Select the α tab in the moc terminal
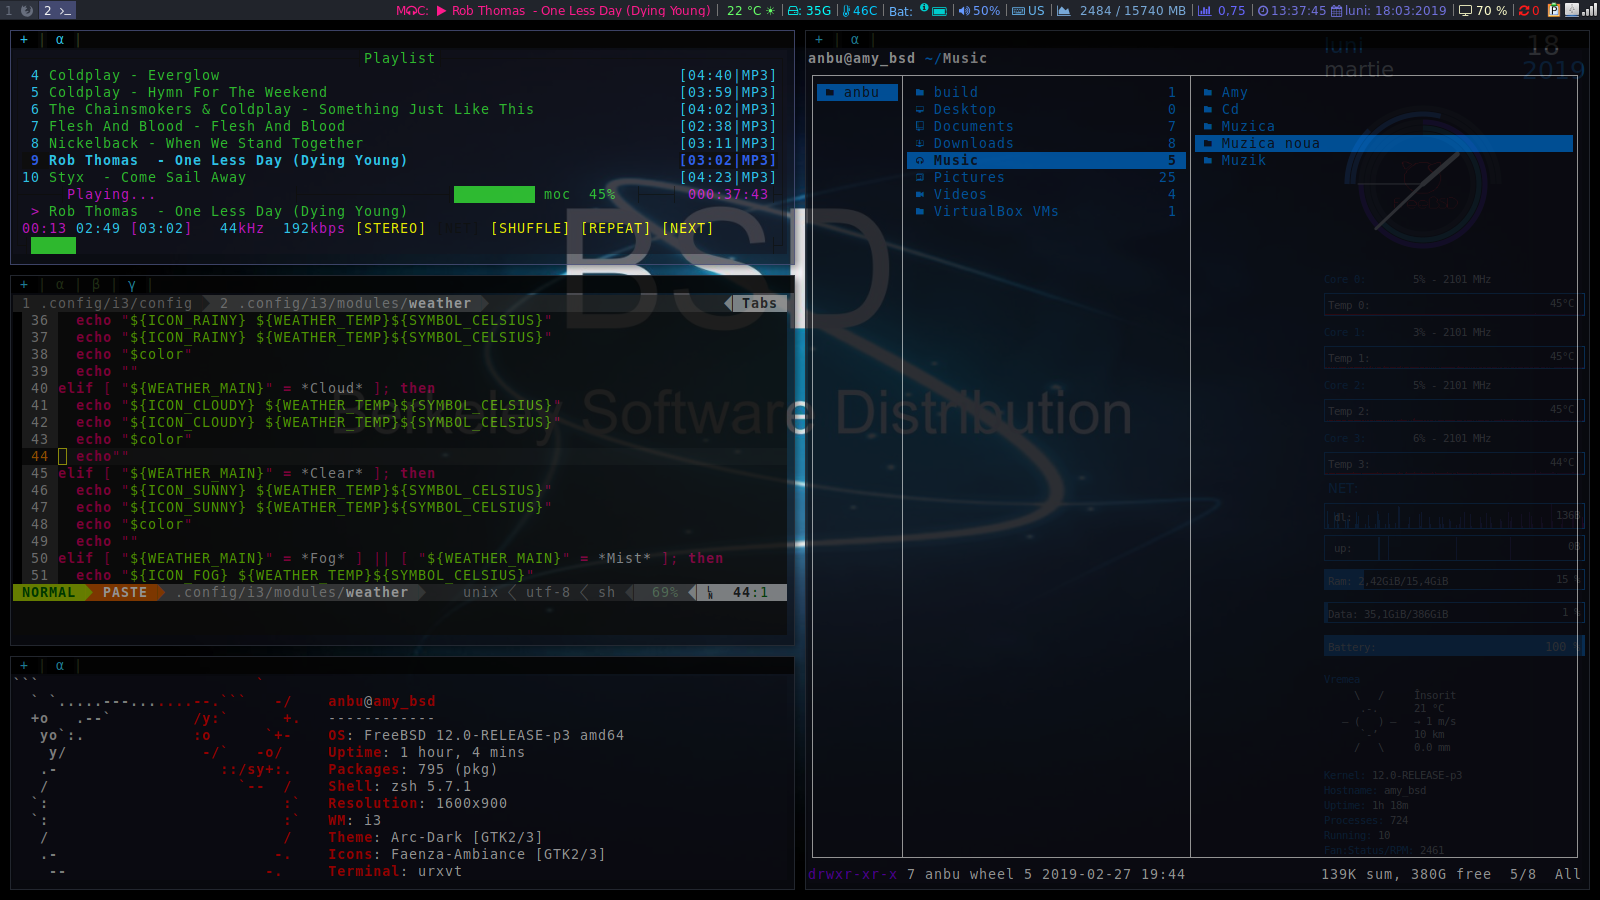The image size is (1600, 900). point(60,40)
